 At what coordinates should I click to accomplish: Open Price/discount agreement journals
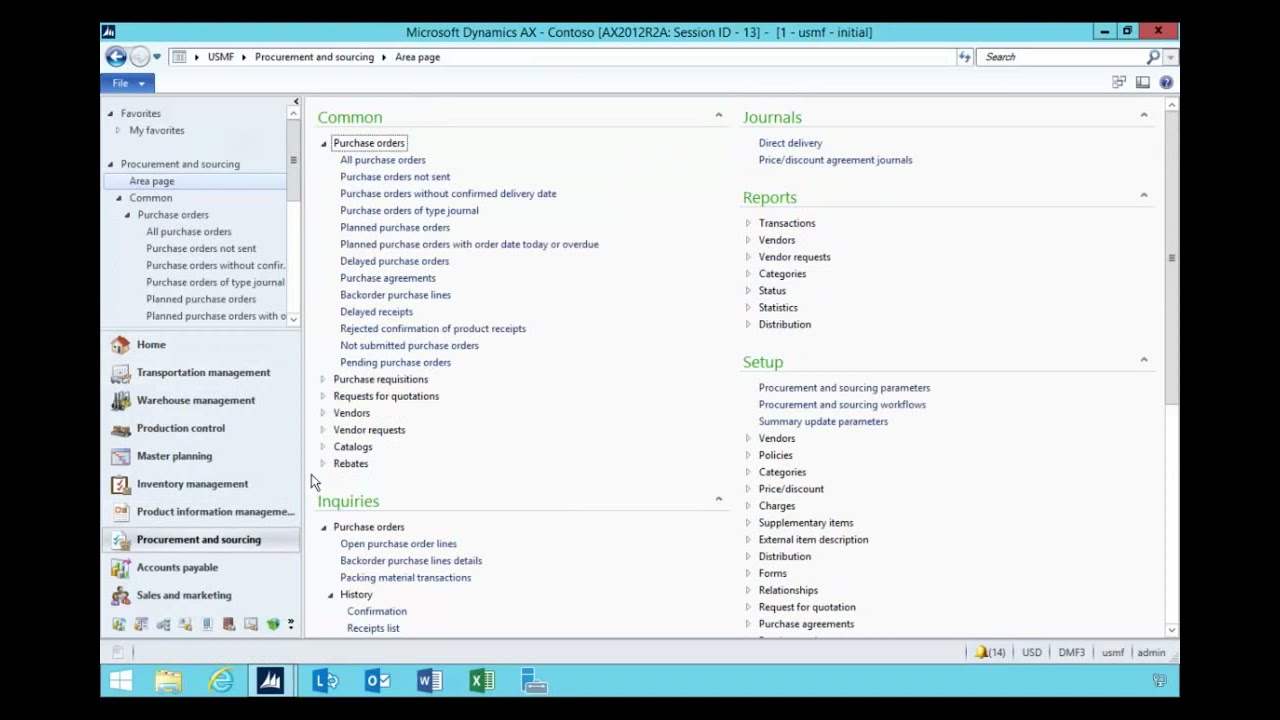(835, 160)
